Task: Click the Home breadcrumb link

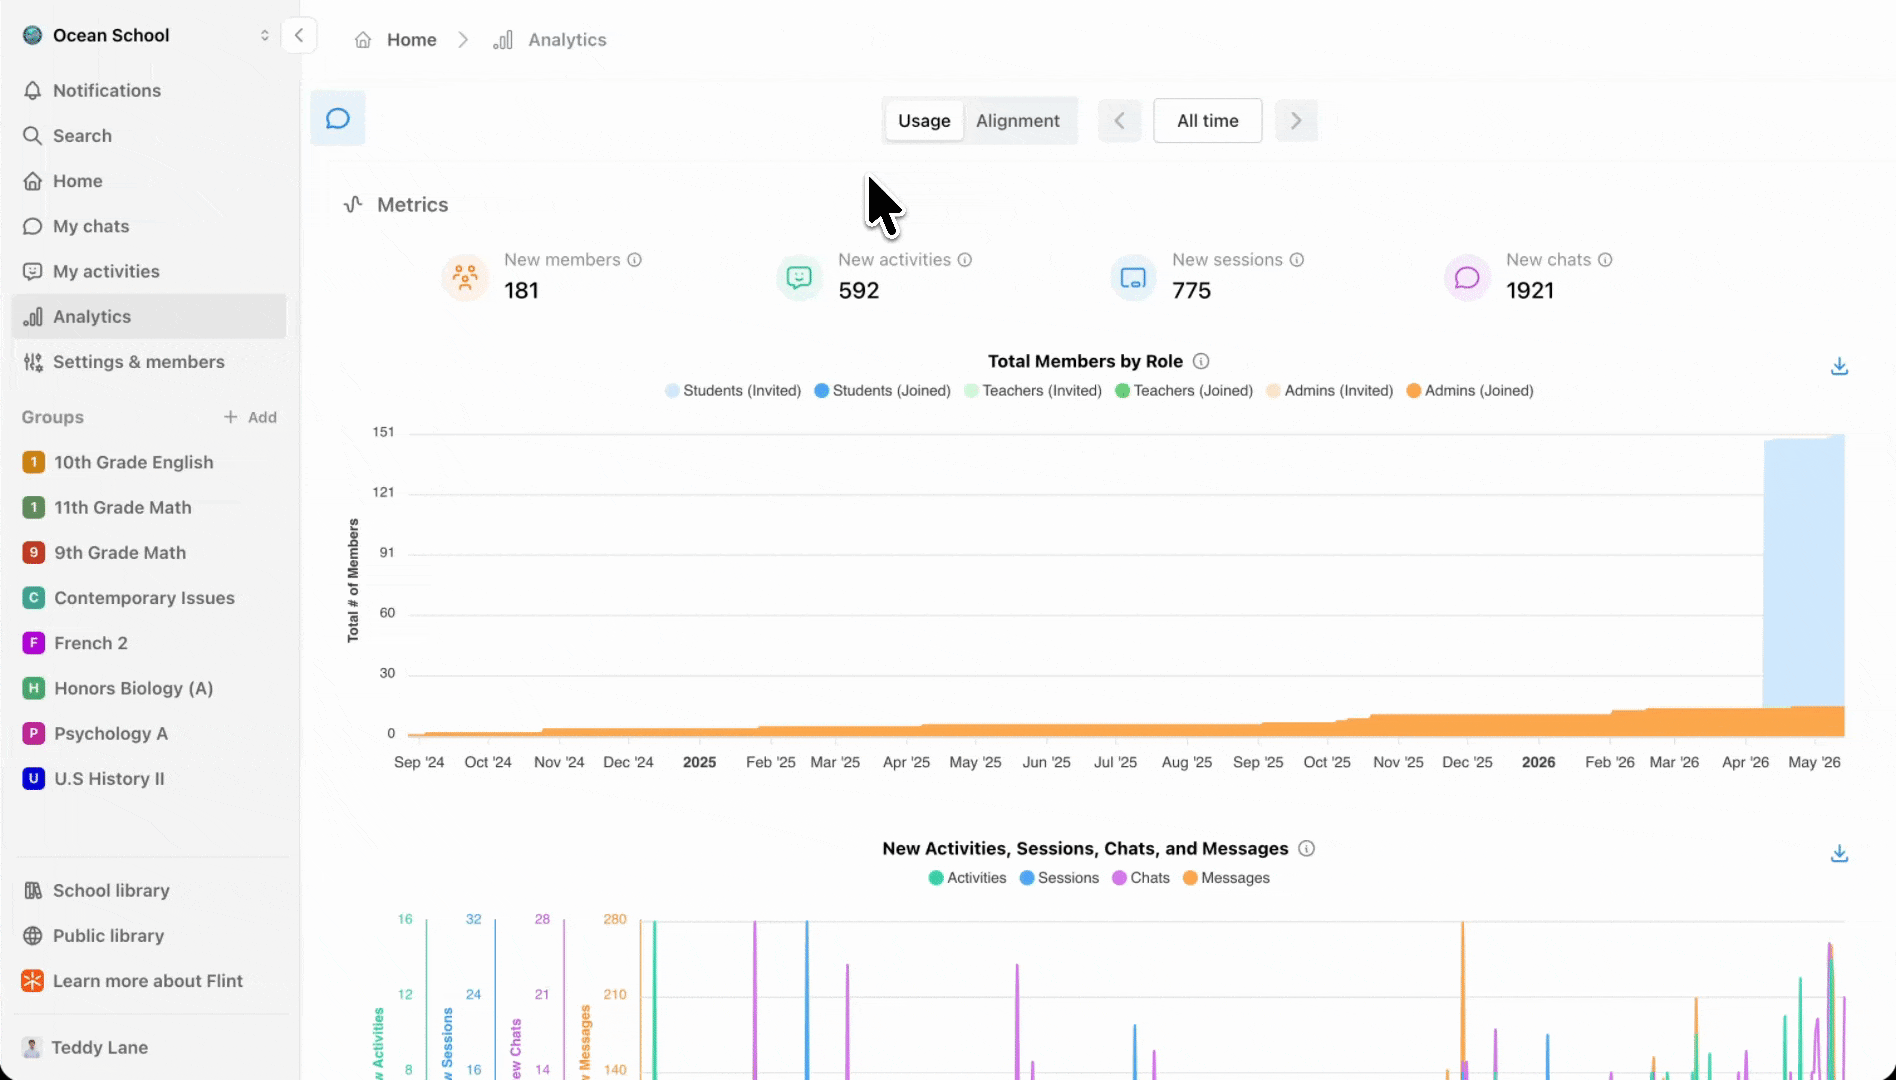Action: 412,40
